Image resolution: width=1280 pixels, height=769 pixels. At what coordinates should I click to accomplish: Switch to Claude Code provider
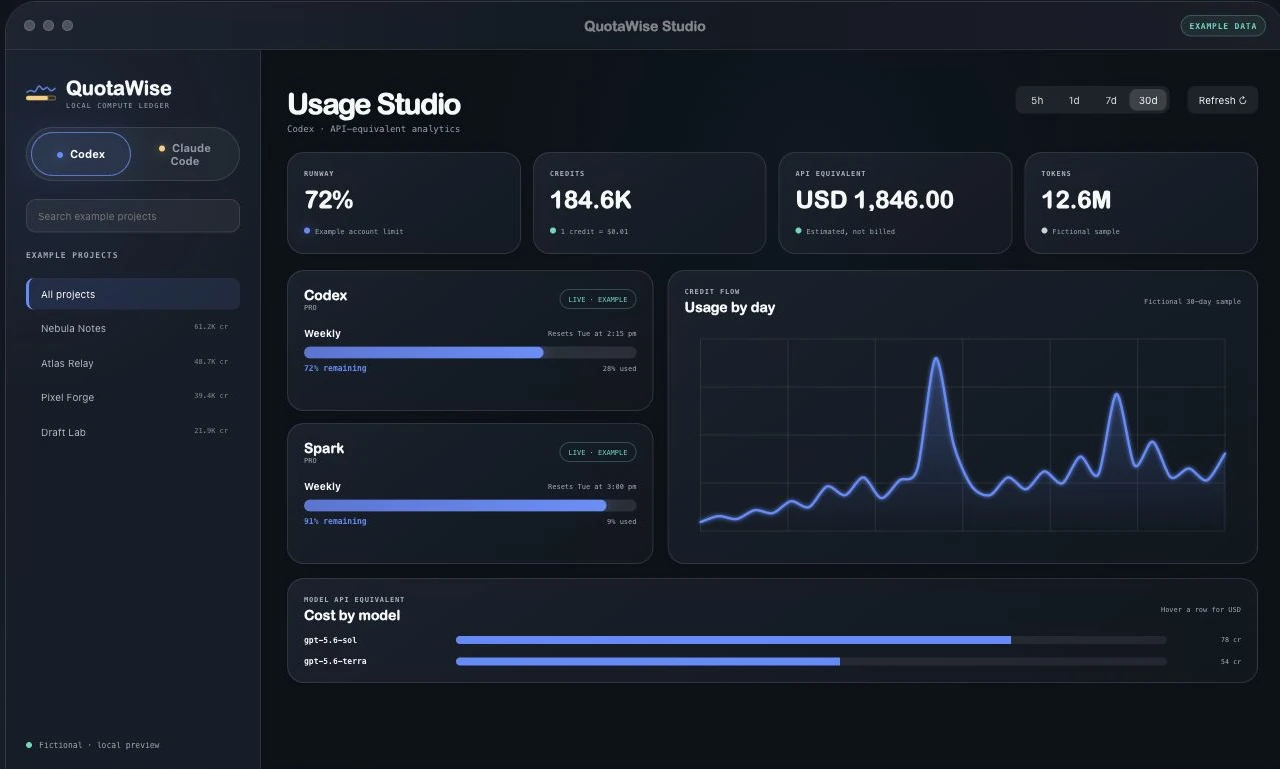[185, 154]
